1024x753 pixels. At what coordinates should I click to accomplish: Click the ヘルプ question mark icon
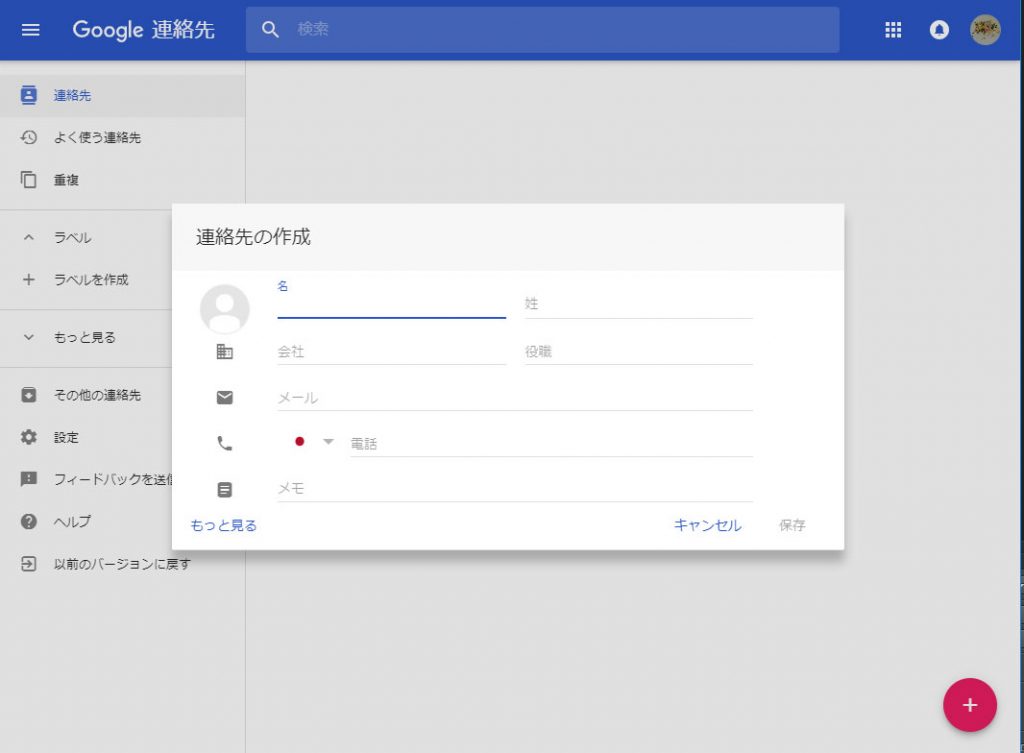pyautogui.click(x=29, y=521)
